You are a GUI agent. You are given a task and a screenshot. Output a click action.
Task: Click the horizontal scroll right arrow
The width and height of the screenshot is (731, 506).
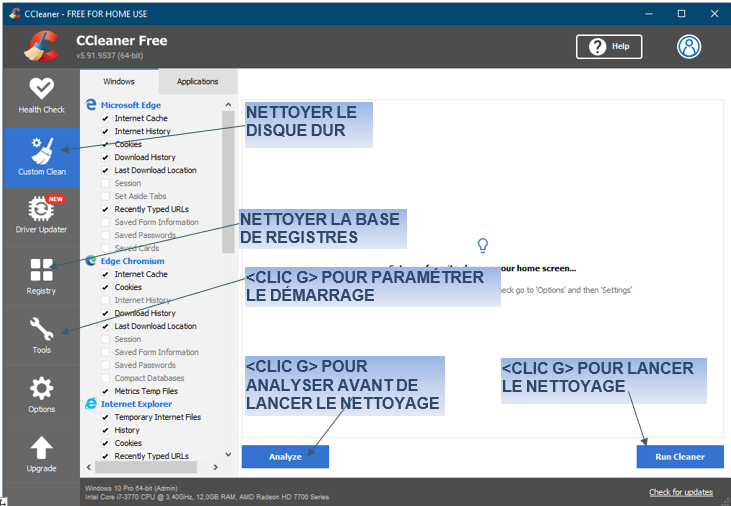tap(215, 467)
